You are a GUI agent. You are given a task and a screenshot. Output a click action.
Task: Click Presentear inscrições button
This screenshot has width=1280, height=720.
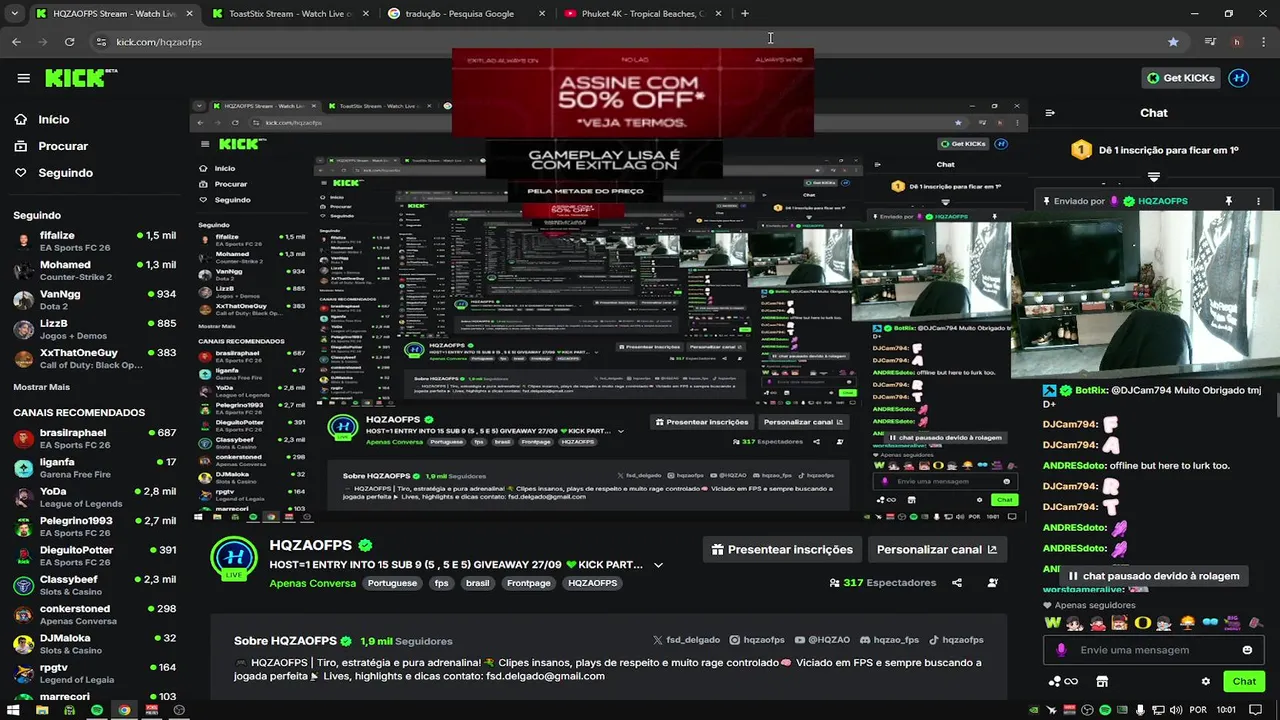(x=781, y=549)
